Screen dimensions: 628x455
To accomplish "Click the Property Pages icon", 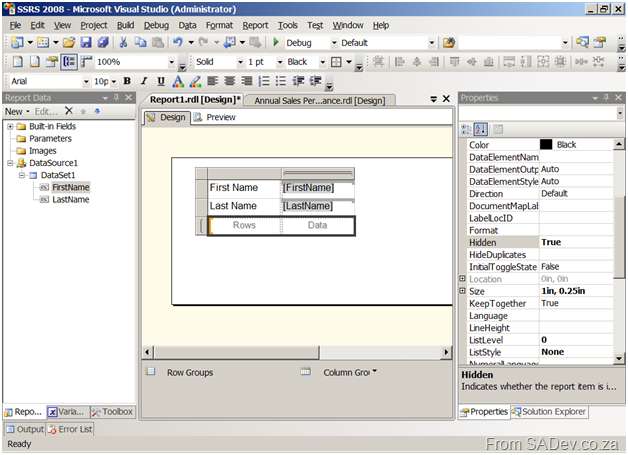I will (x=498, y=129).
